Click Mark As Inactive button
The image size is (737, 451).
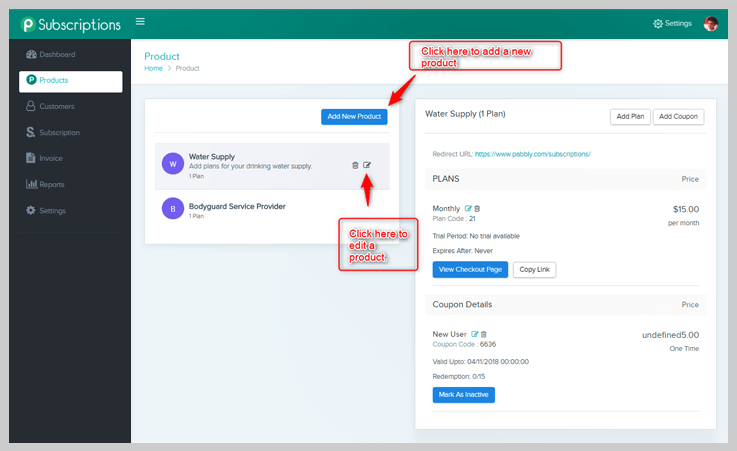463,395
